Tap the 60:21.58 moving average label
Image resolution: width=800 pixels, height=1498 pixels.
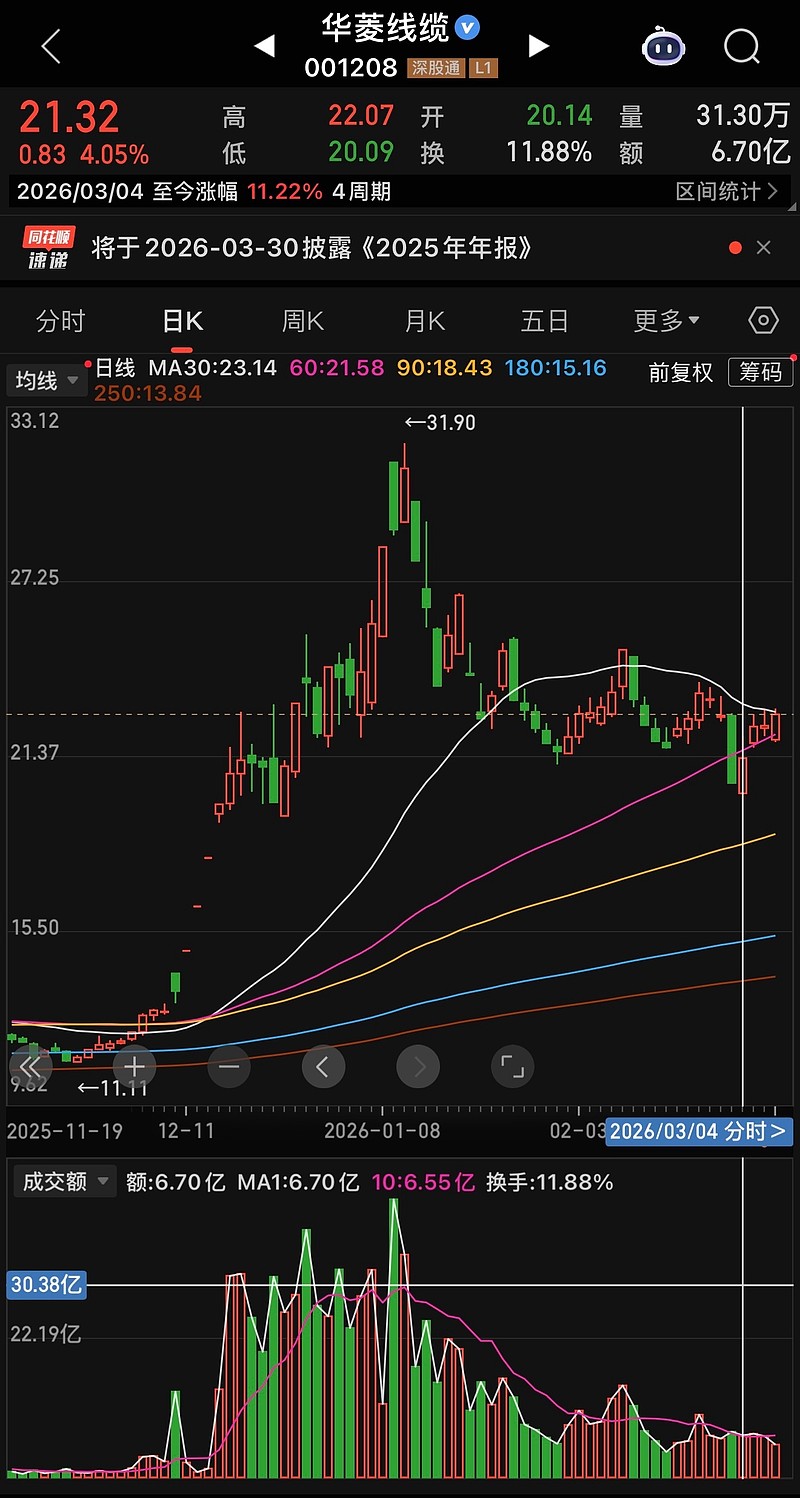[x=337, y=368]
